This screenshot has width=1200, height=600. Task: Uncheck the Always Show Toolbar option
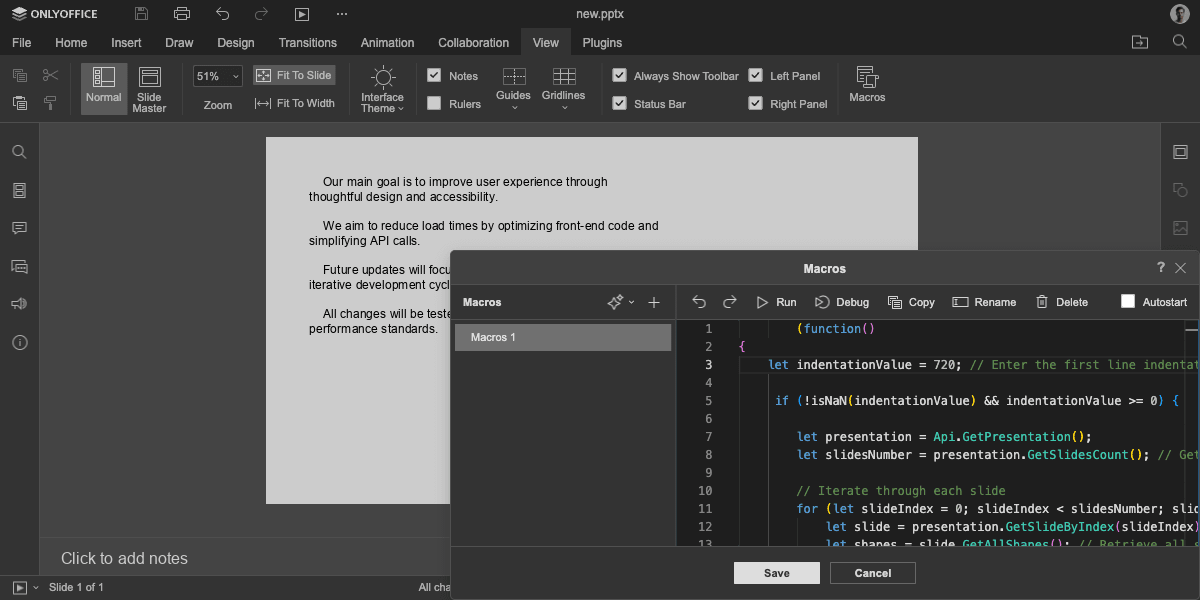pyautogui.click(x=620, y=76)
